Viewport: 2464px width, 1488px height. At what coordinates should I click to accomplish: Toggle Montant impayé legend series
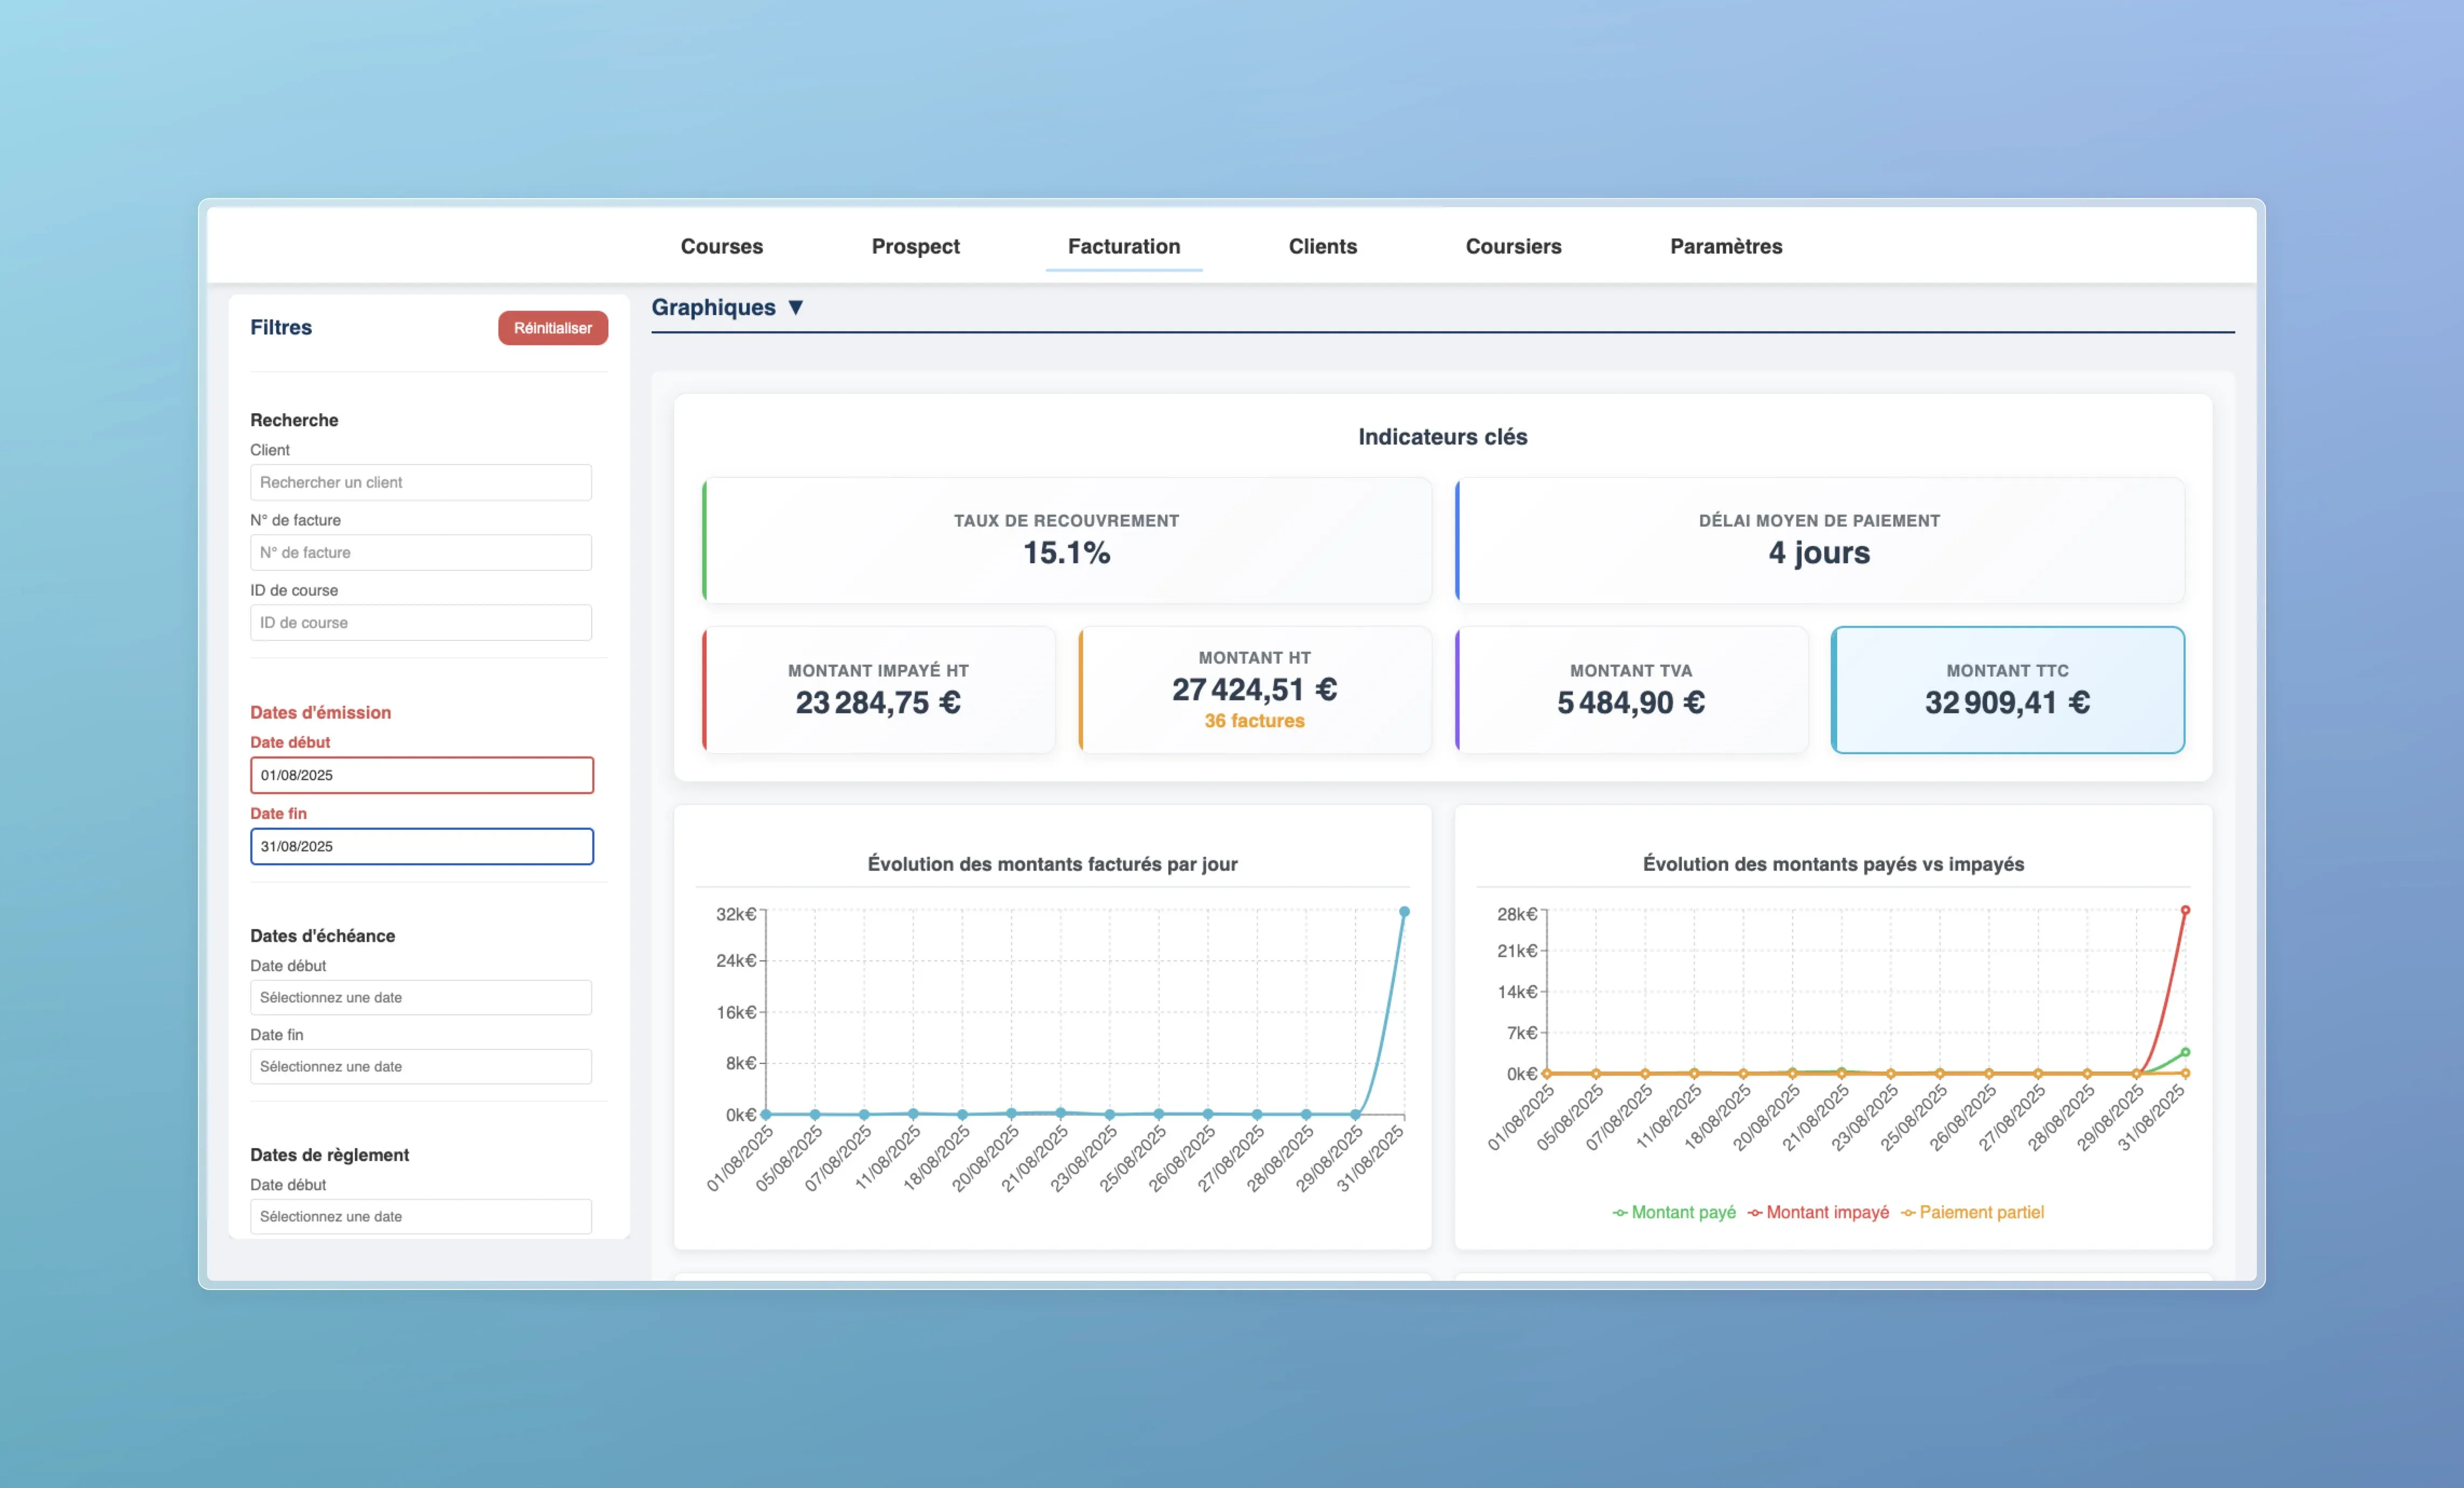(x=1819, y=1212)
